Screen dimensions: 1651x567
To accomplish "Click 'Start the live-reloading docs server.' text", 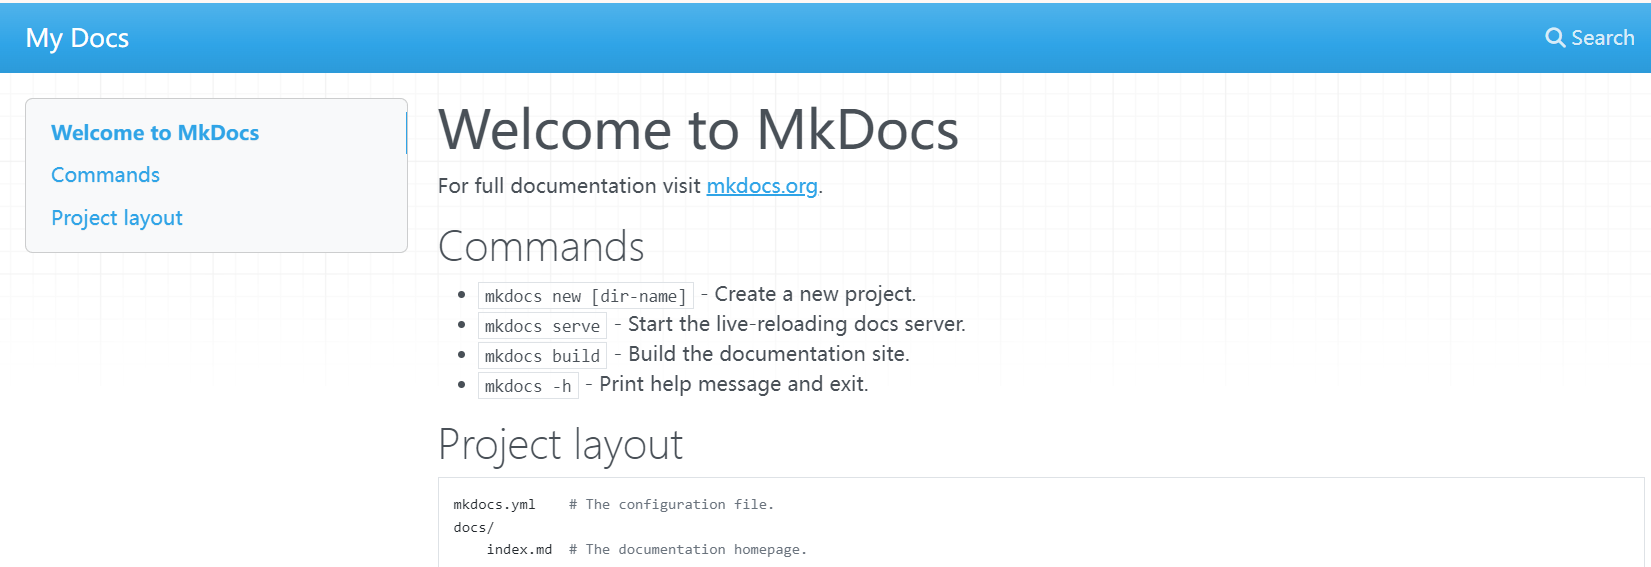I will (797, 324).
